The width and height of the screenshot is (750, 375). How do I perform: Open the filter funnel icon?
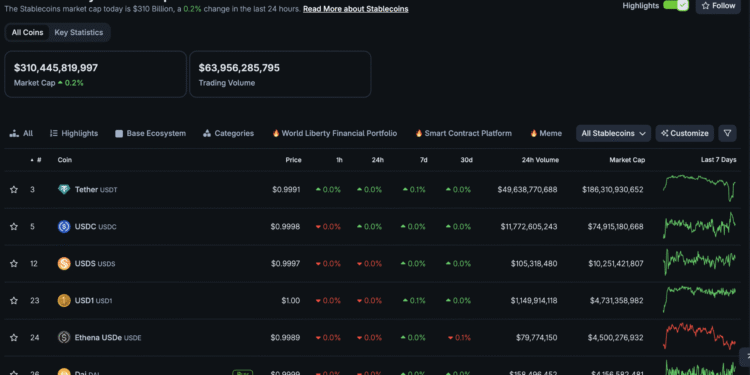tap(727, 133)
